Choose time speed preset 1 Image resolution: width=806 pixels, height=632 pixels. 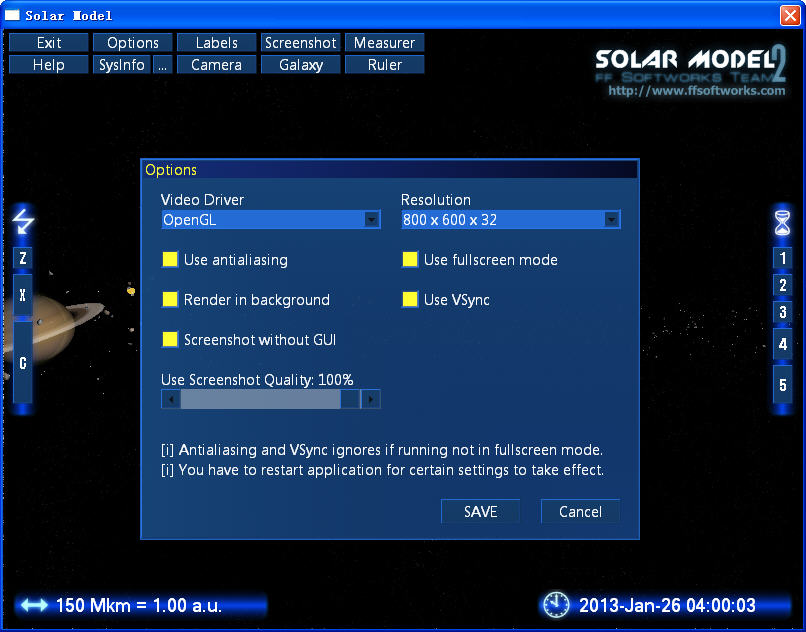(x=782, y=258)
